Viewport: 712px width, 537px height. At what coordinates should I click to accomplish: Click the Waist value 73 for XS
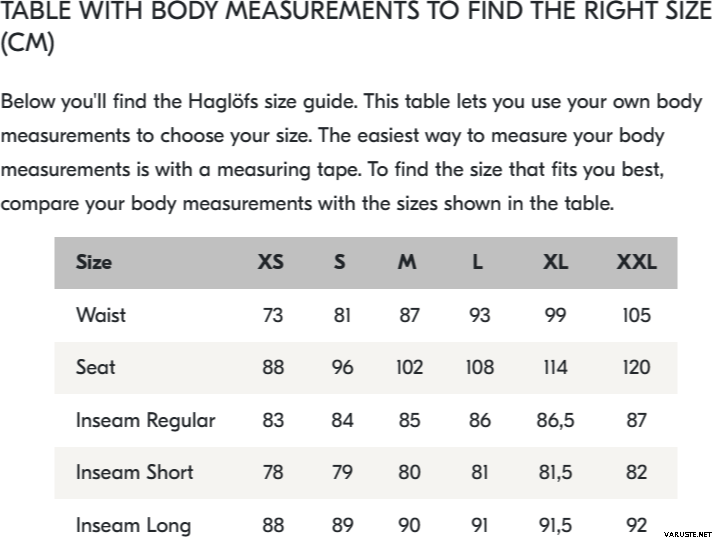(x=273, y=315)
